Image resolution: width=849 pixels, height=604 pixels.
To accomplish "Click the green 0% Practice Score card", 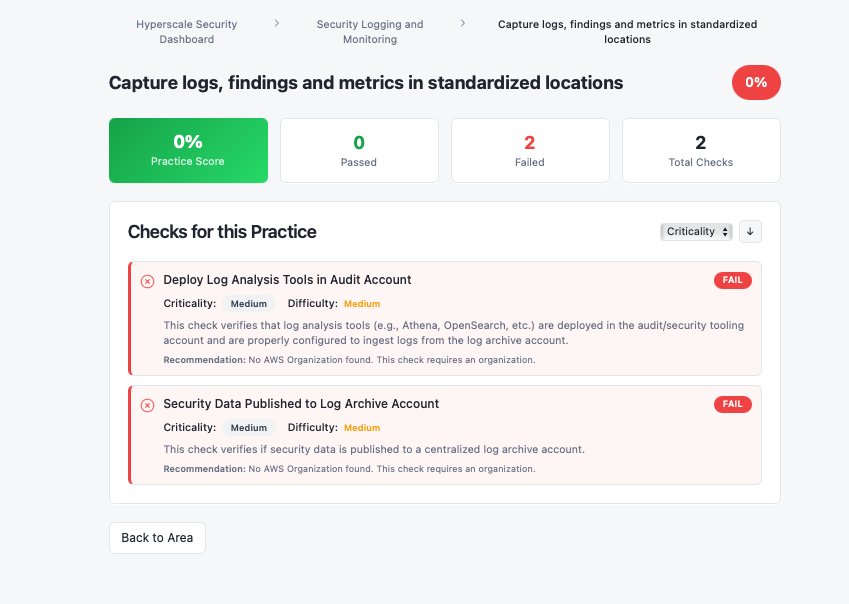I will (188, 150).
